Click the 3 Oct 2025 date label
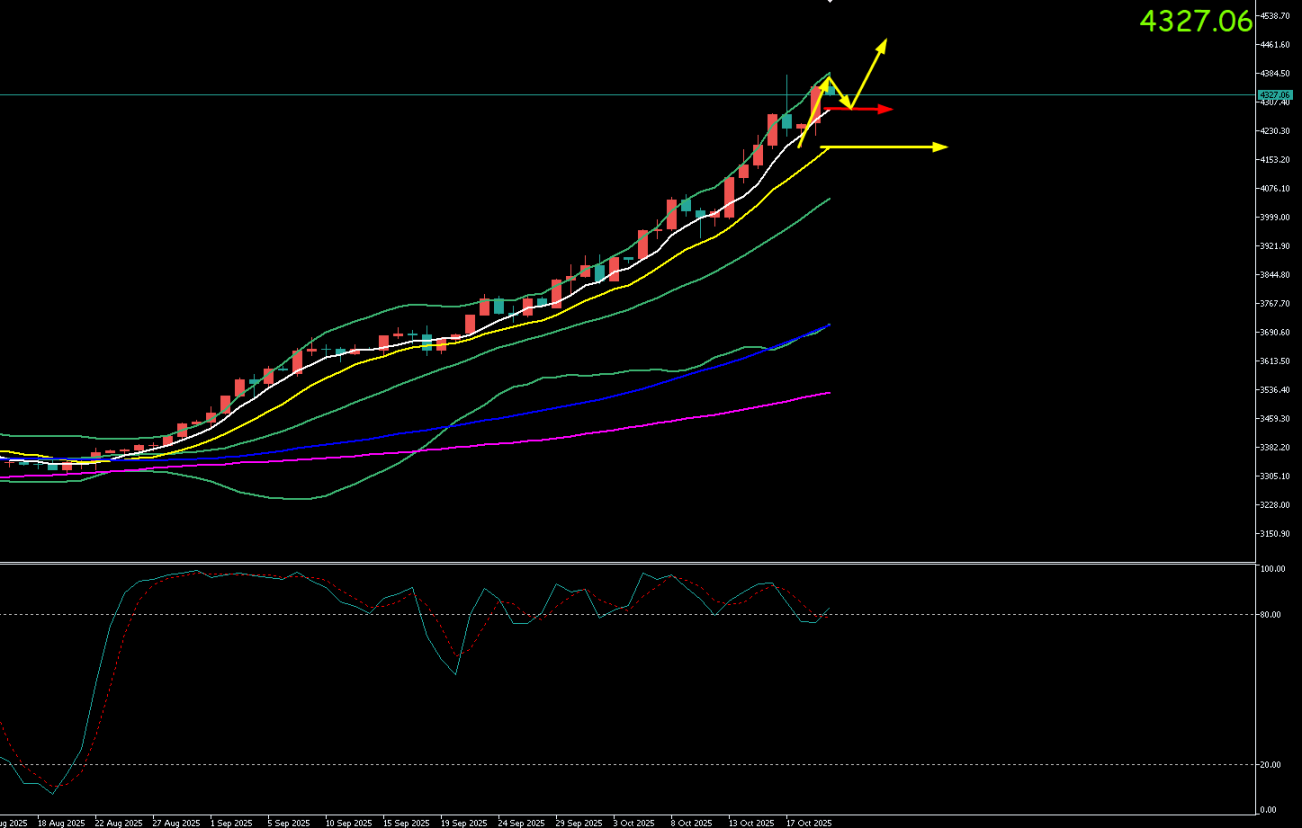The image size is (1302, 828). coord(634,823)
